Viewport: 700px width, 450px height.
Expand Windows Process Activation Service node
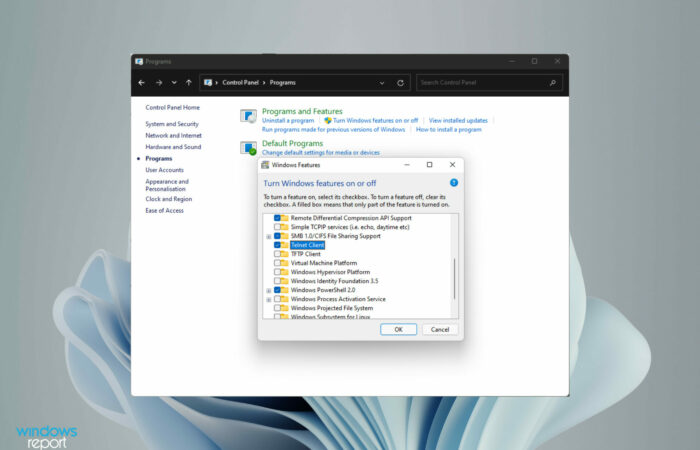tap(269, 299)
